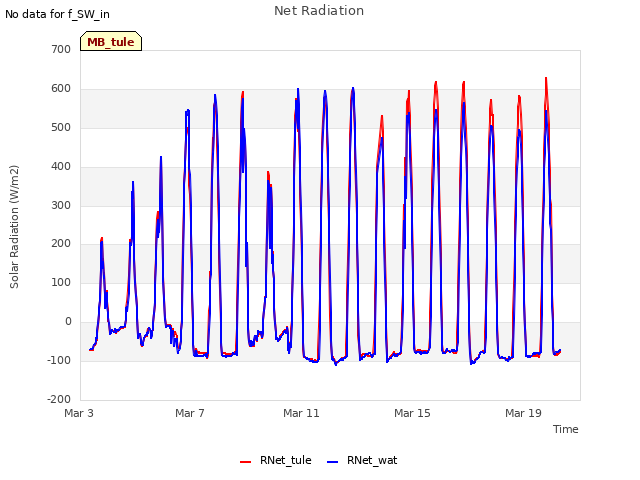Click the 300 y-axis label

pyautogui.click(x=61, y=205)
